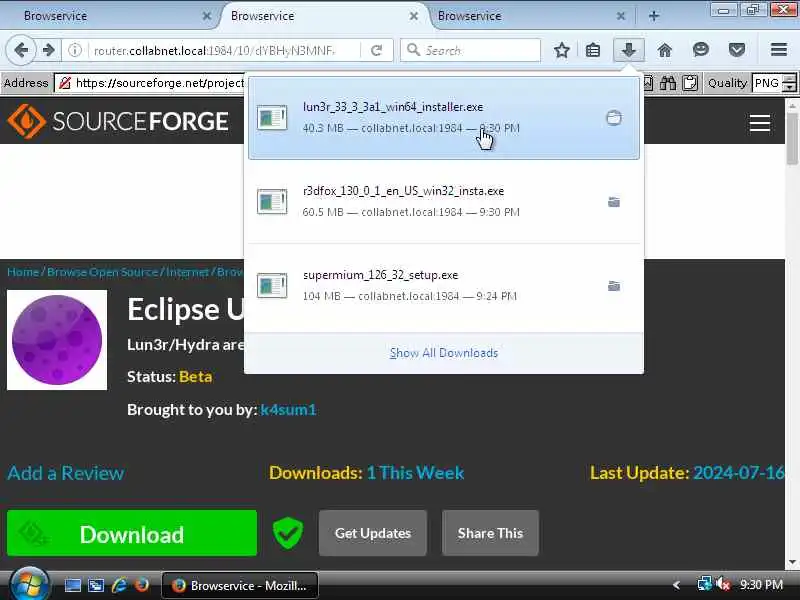Click the Eclipse purple moon project thumbnail
Screen dimensions: 800x600
[57, 340]
